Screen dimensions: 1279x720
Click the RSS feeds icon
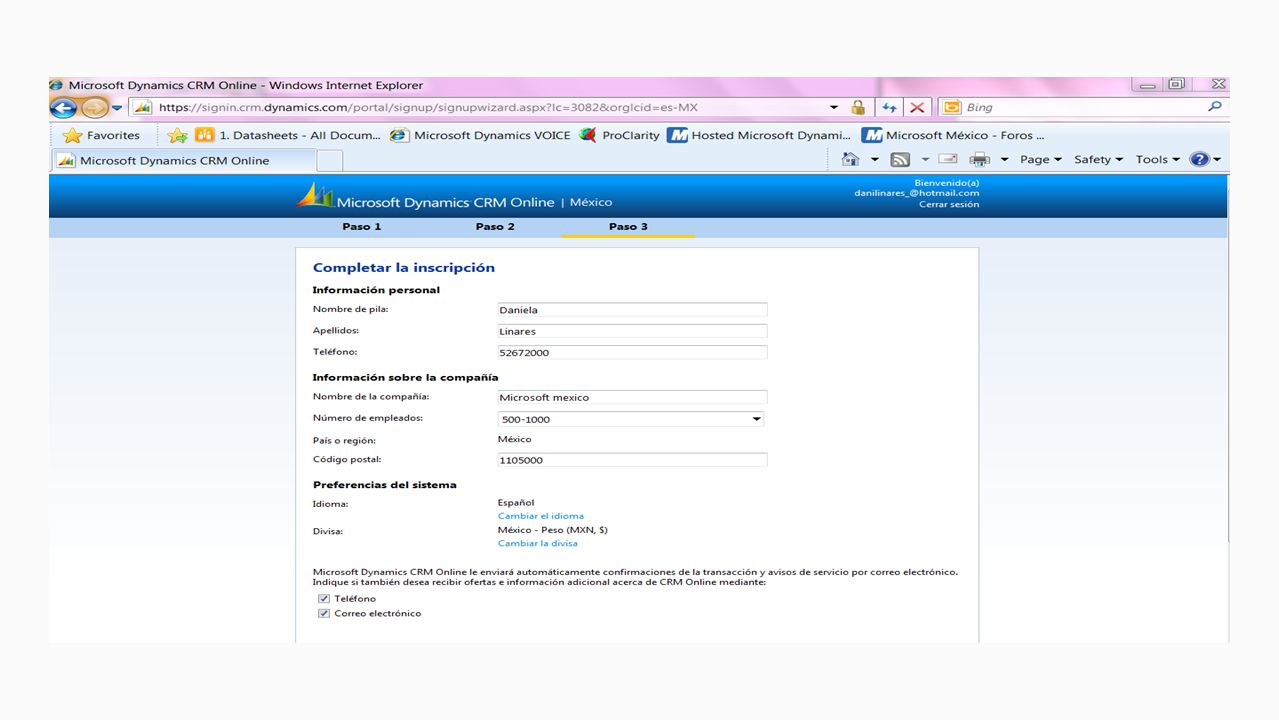tap(900, 160)
